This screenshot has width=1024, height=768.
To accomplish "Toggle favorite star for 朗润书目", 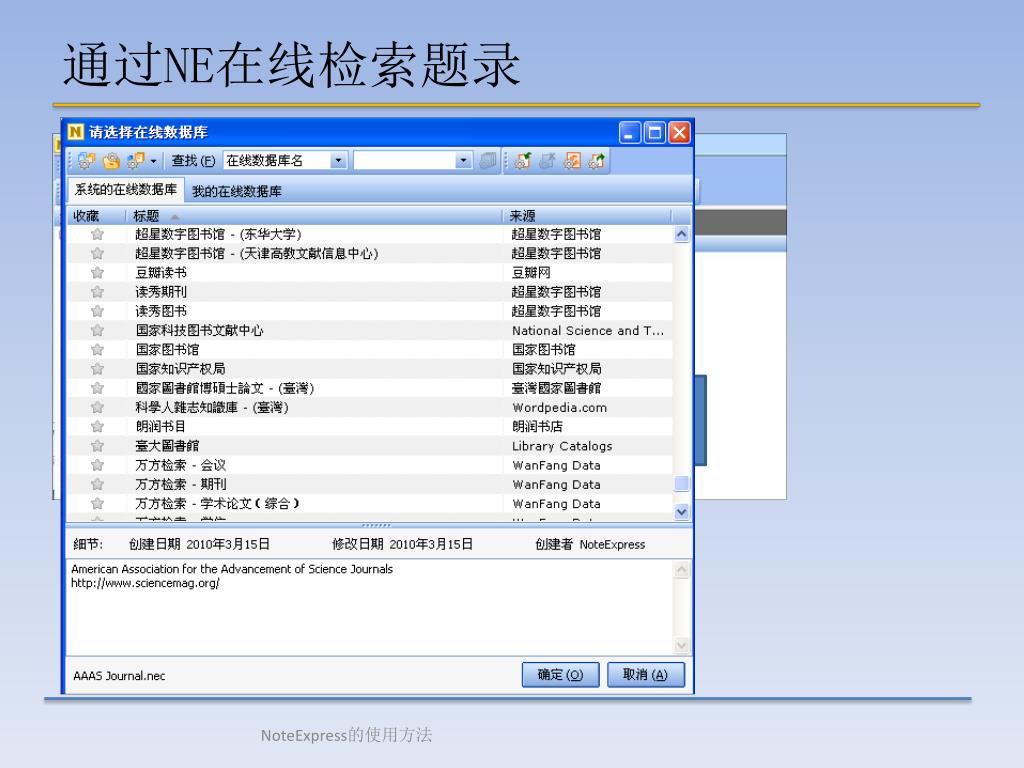I will [x=97, y=426].
